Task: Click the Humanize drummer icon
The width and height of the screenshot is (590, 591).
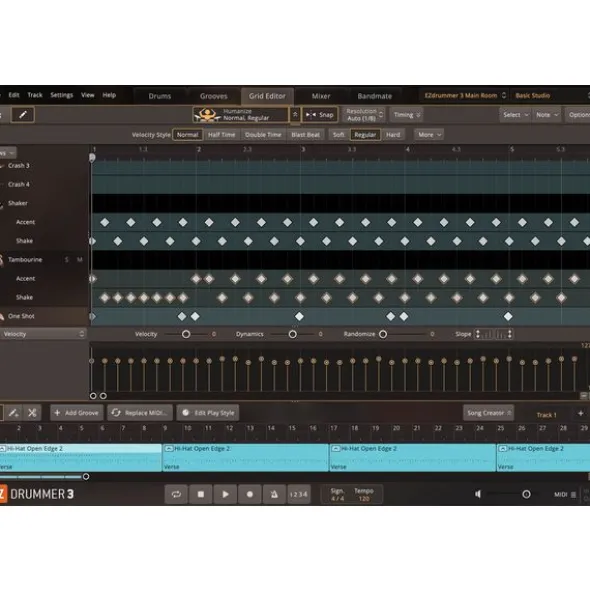Action: [x=207, y=115]
